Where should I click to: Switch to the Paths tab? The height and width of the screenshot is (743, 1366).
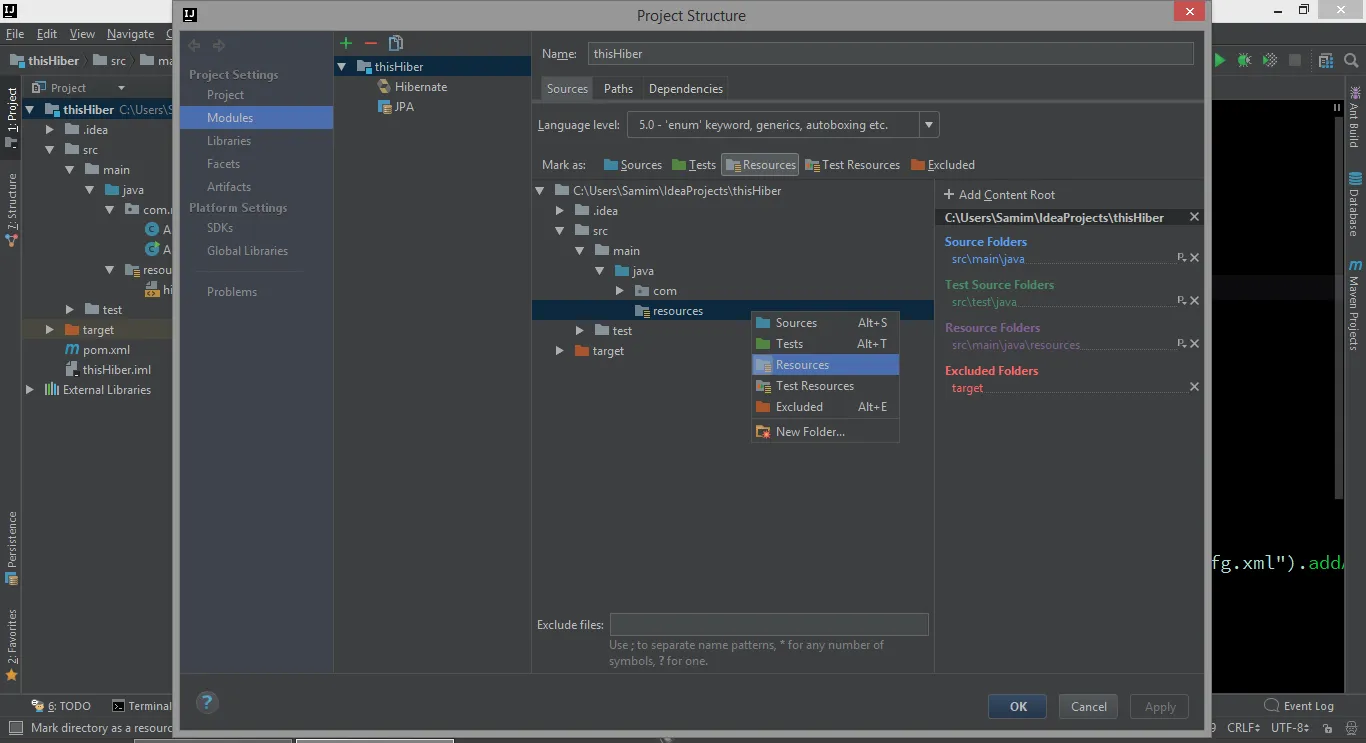point(618,89)
